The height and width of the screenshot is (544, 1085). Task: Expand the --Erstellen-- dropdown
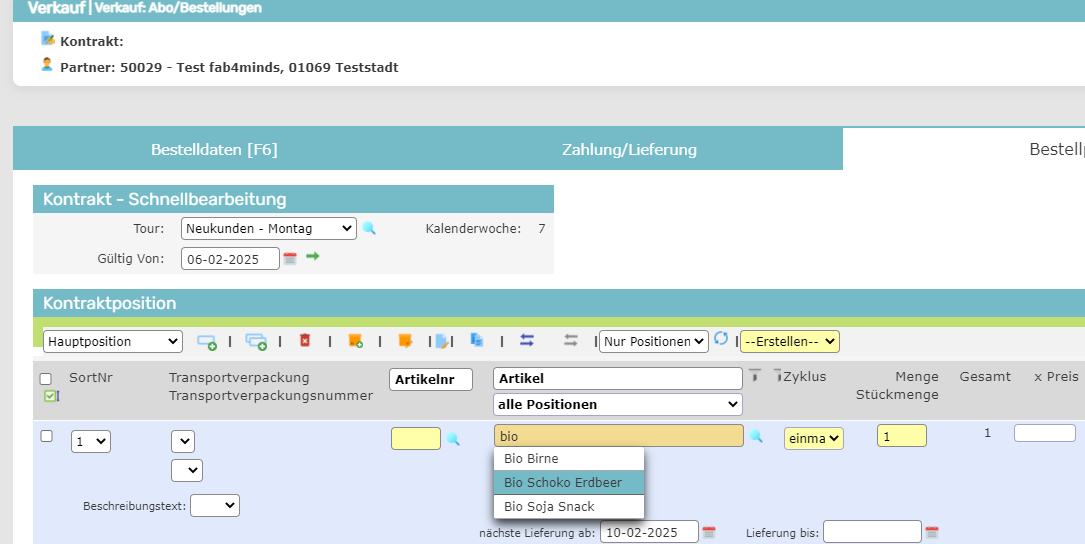click(789, 342)
